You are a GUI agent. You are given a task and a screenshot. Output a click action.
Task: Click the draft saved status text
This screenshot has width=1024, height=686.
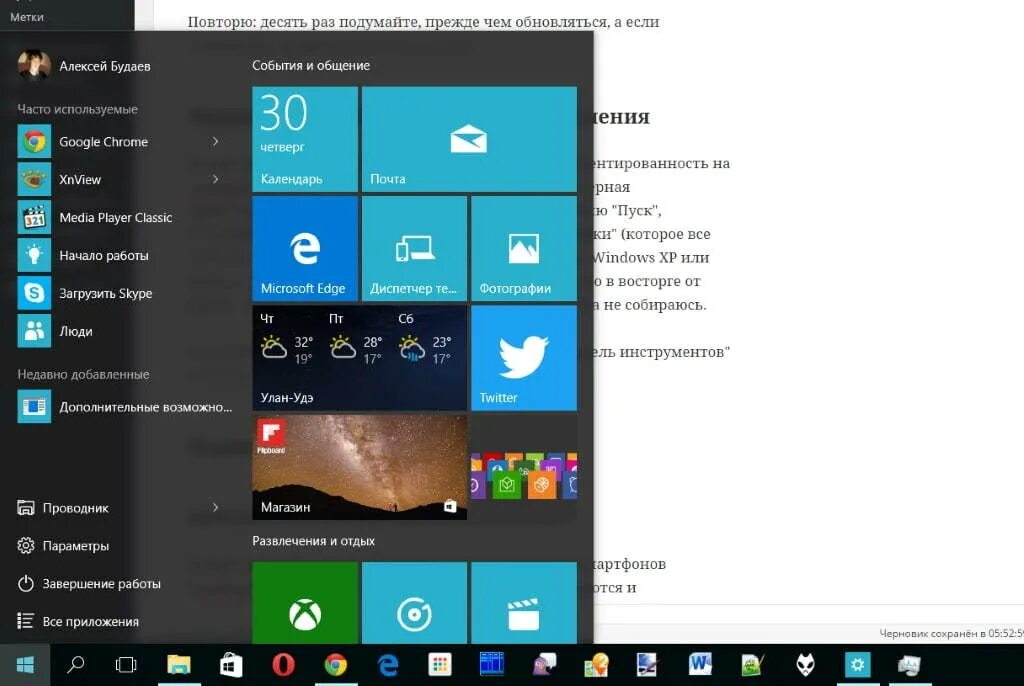coord(951,633)
